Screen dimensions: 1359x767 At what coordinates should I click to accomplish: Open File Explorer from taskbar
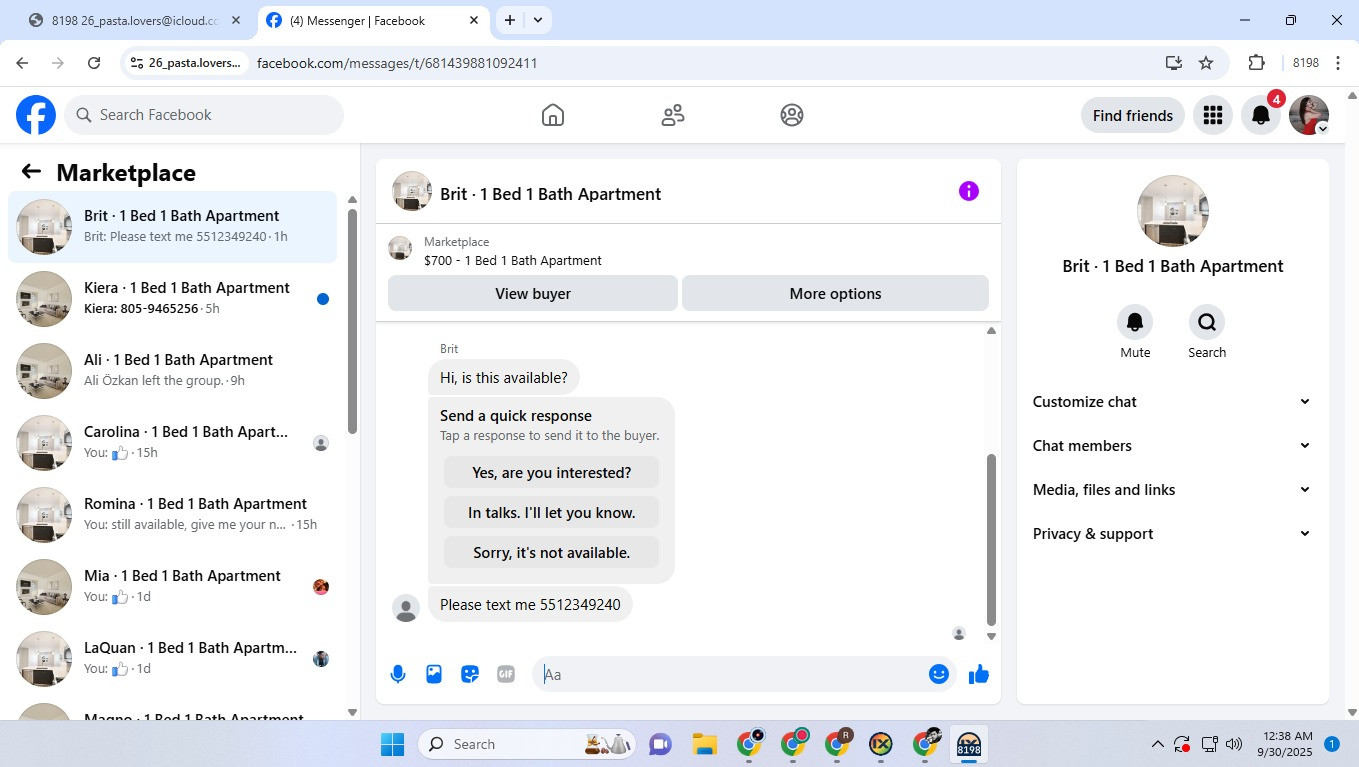coord(704,744)
